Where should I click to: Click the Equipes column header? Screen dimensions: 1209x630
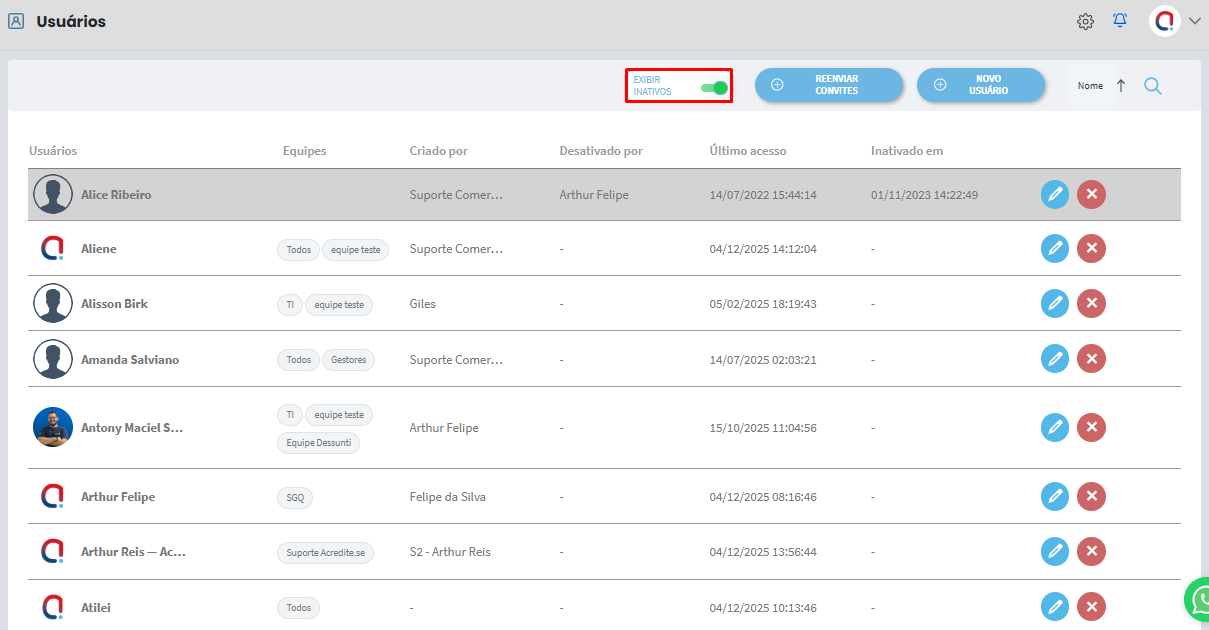(x=304, y=151)
